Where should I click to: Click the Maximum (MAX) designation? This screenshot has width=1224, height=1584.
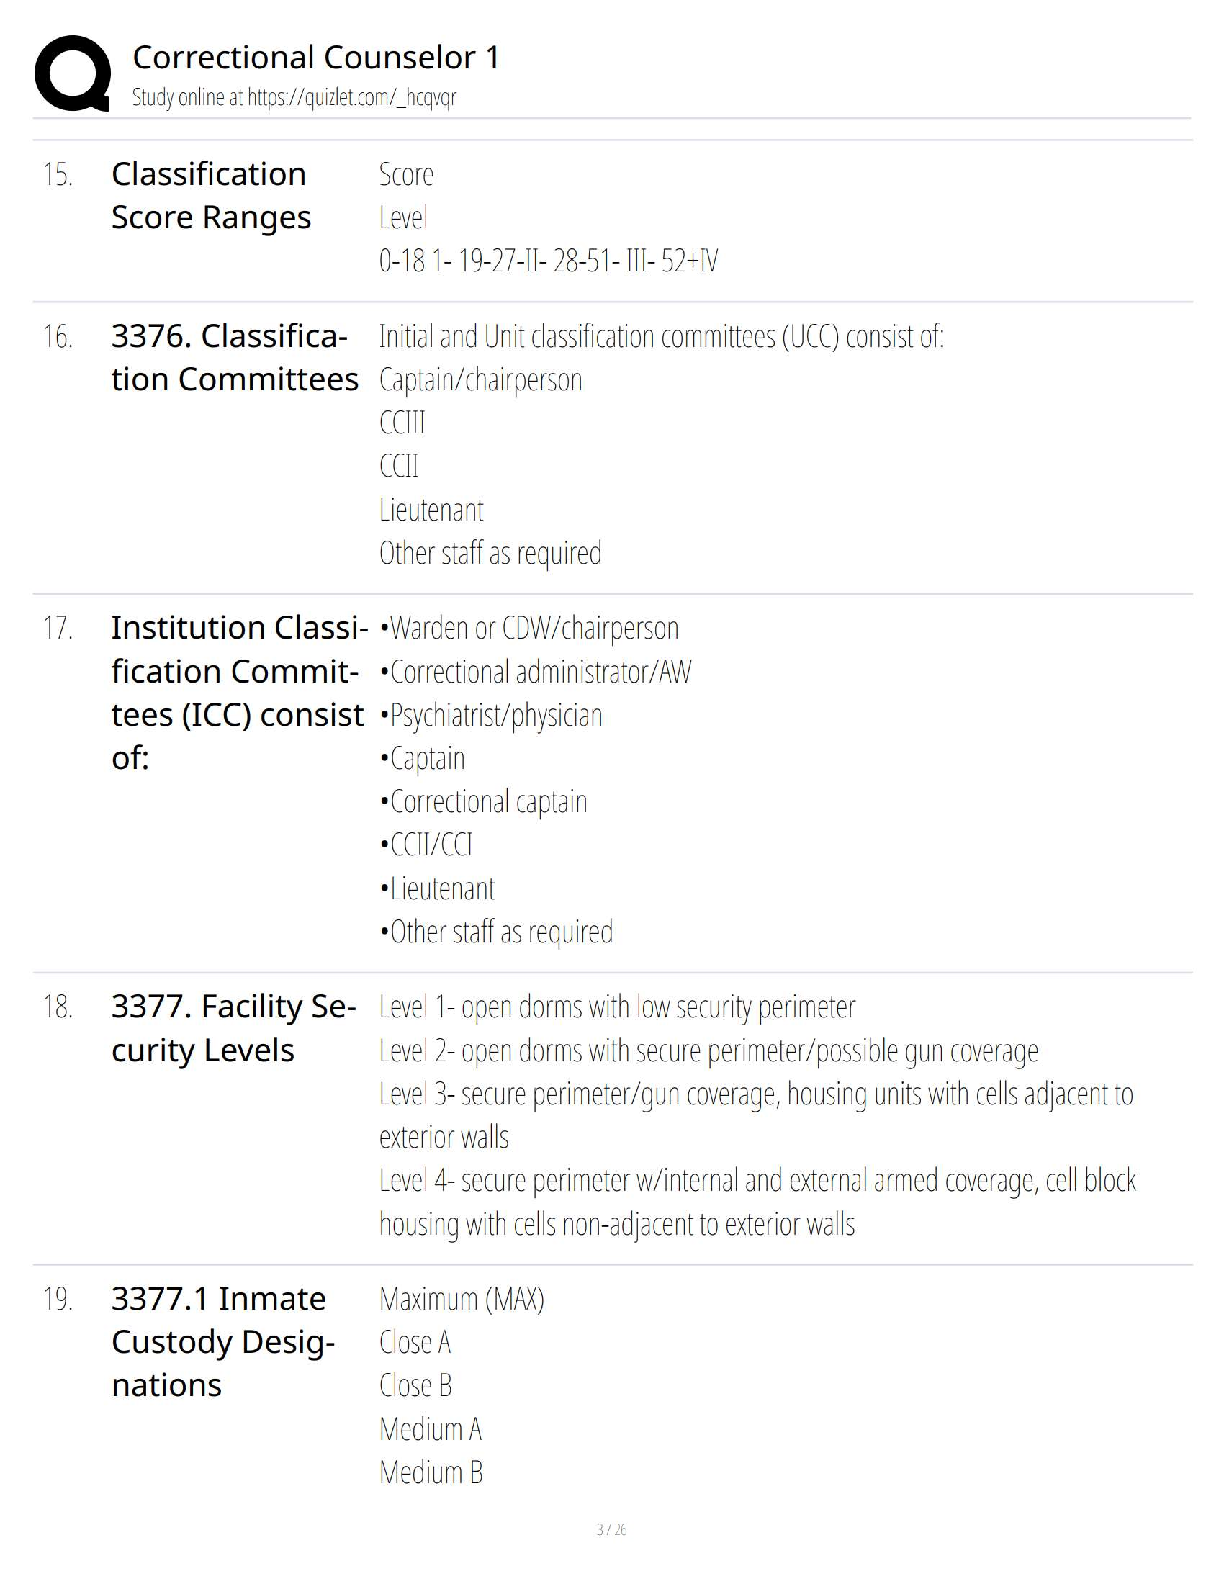461,1299
